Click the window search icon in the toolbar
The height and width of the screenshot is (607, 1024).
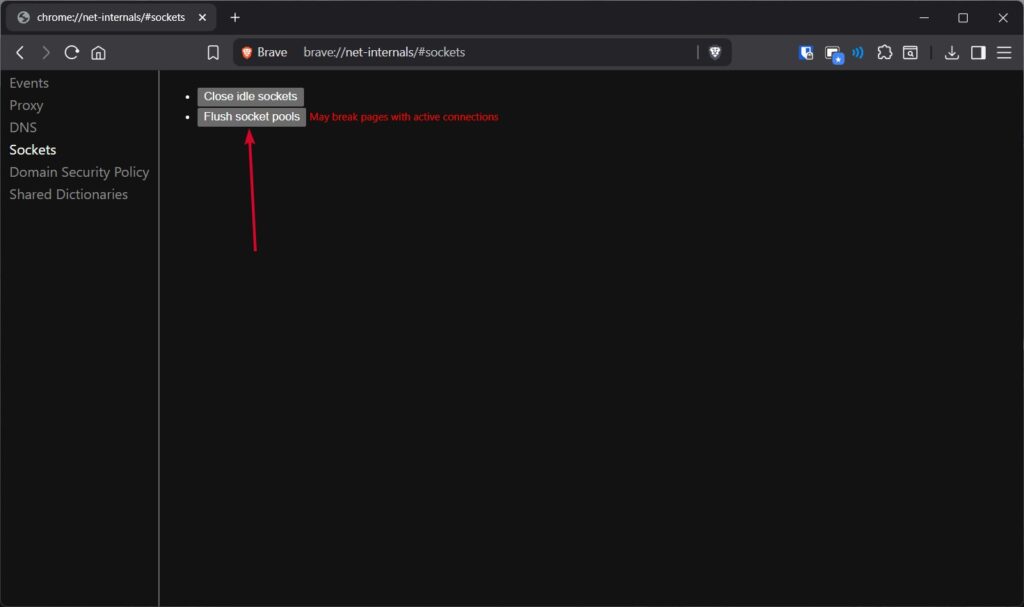[910, 52]
